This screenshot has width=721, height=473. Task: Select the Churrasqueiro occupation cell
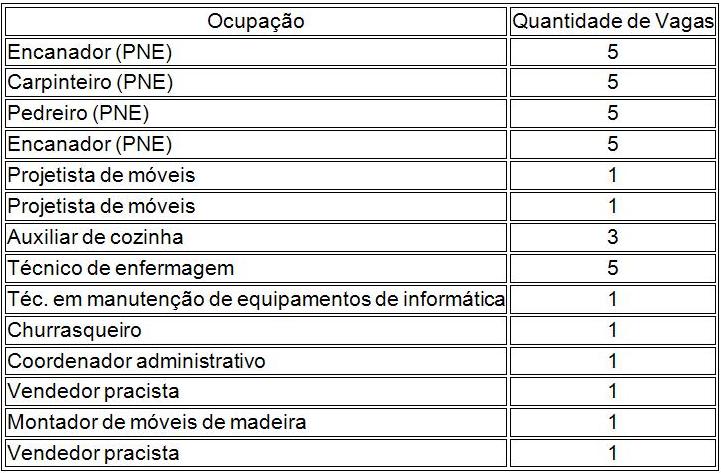click(75, 330)
